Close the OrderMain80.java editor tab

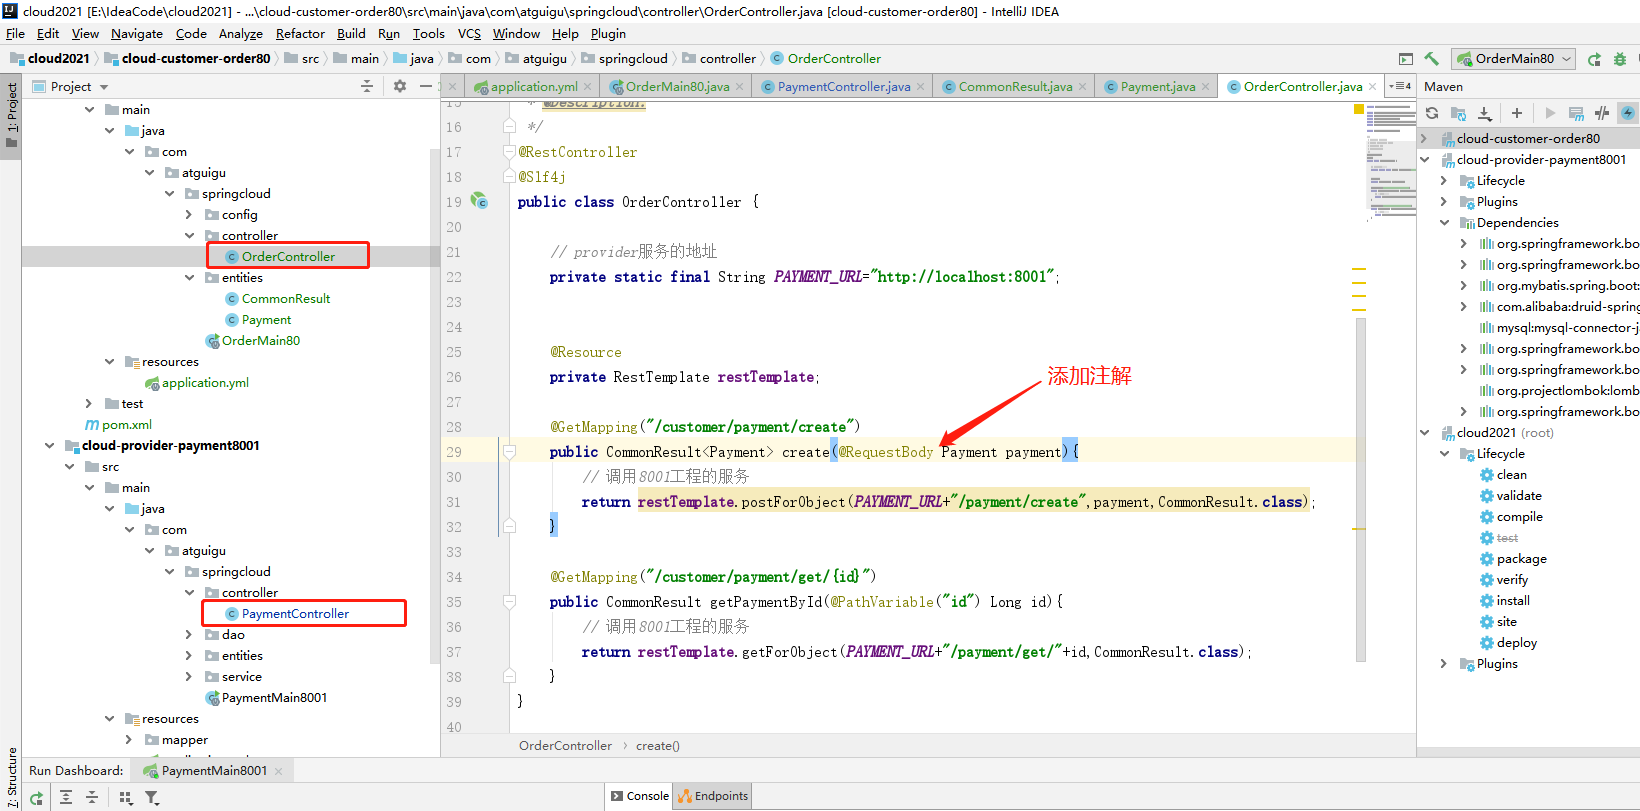[740, 87]
